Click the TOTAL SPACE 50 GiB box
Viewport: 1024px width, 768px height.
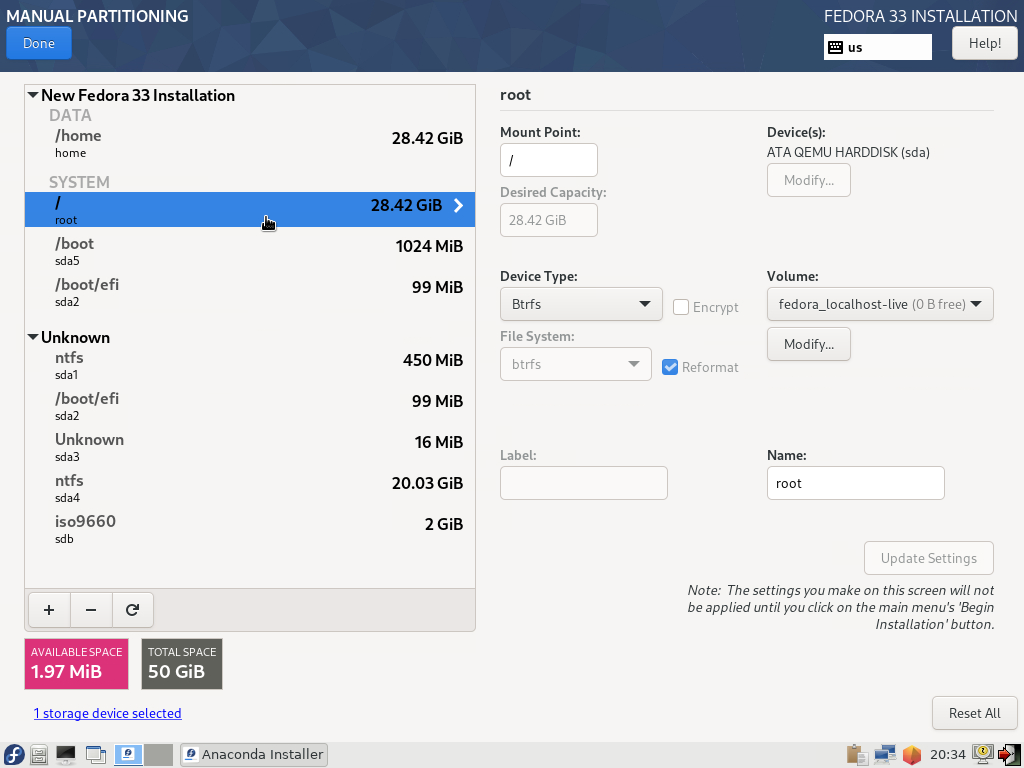[182, 664]
